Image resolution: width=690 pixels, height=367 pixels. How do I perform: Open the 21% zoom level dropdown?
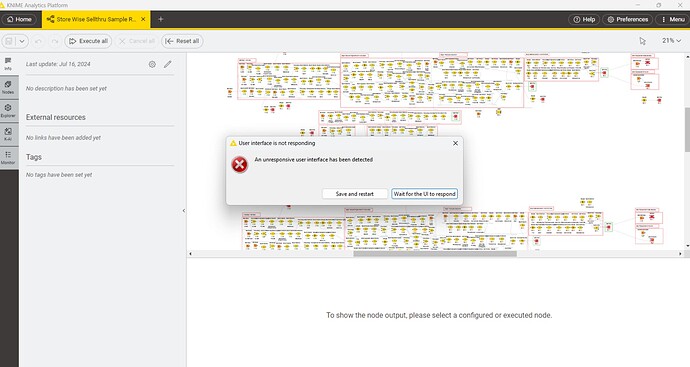(672, 40)
